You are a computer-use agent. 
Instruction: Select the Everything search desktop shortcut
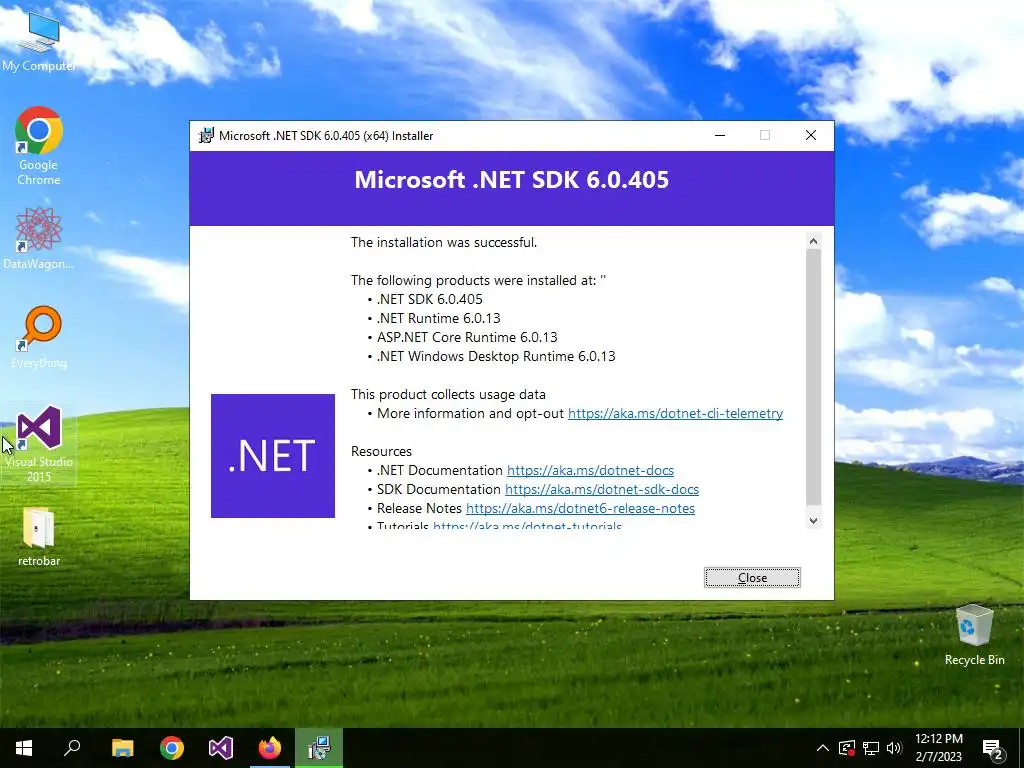click(x=39, y=338)
